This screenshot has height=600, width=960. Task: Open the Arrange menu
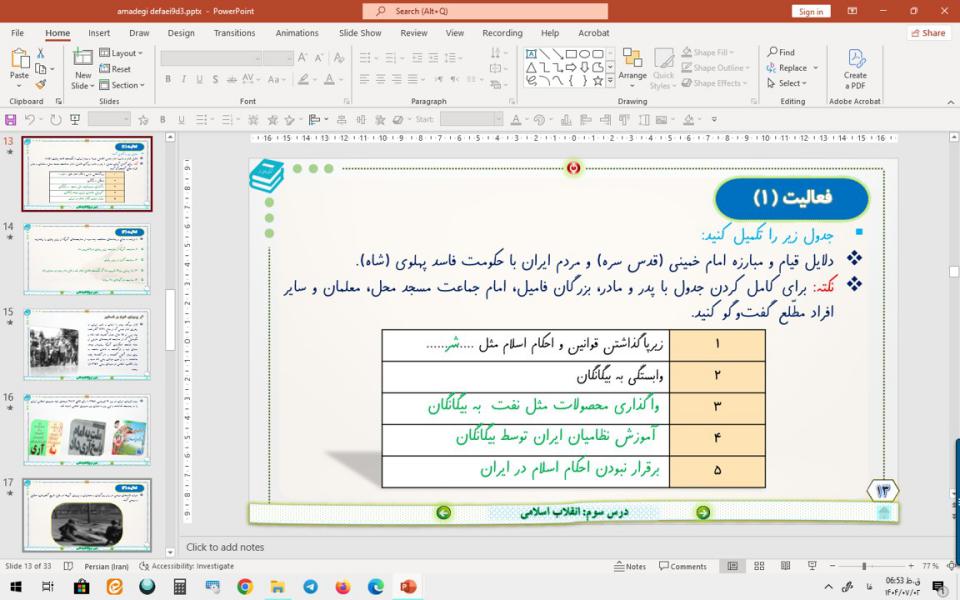(632, 68)
